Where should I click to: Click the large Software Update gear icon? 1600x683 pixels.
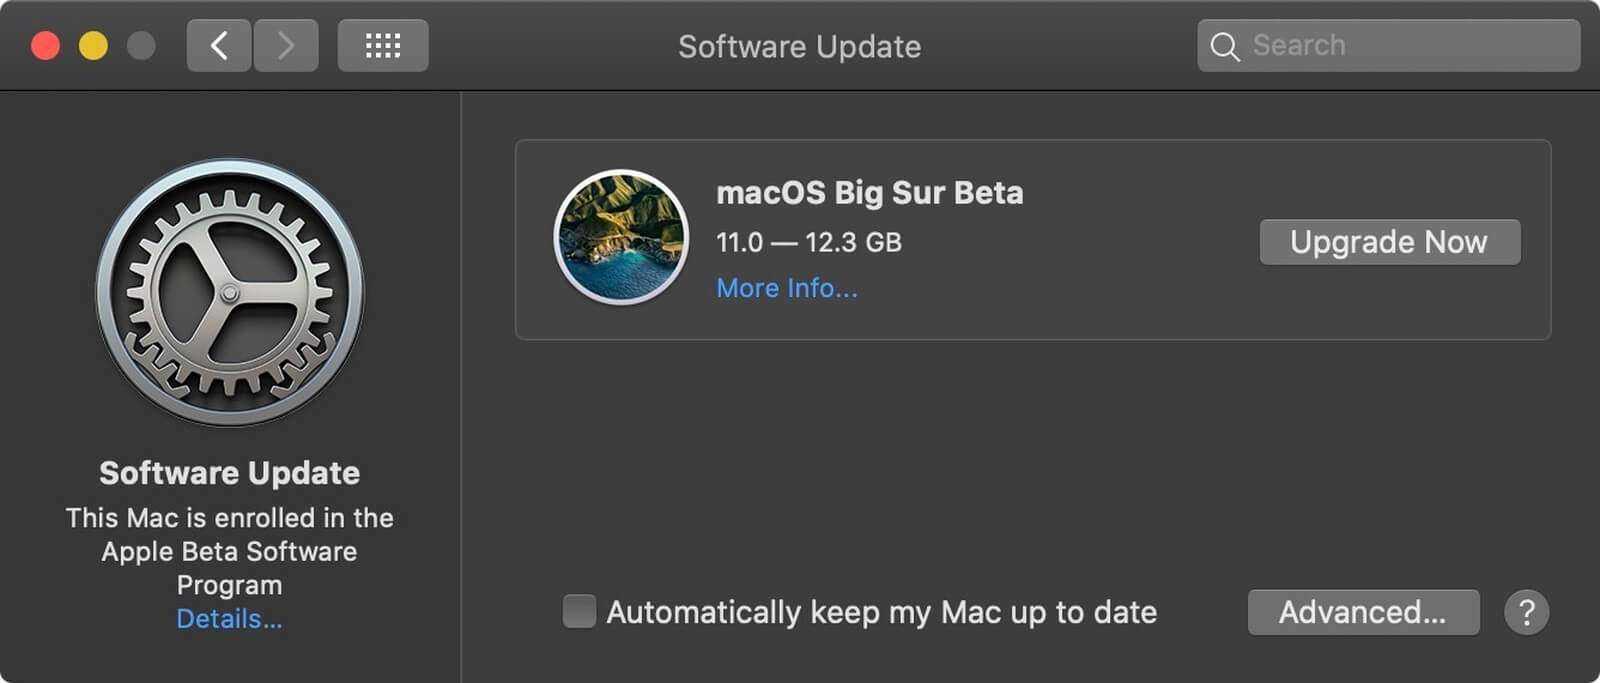tap(230, 293)
